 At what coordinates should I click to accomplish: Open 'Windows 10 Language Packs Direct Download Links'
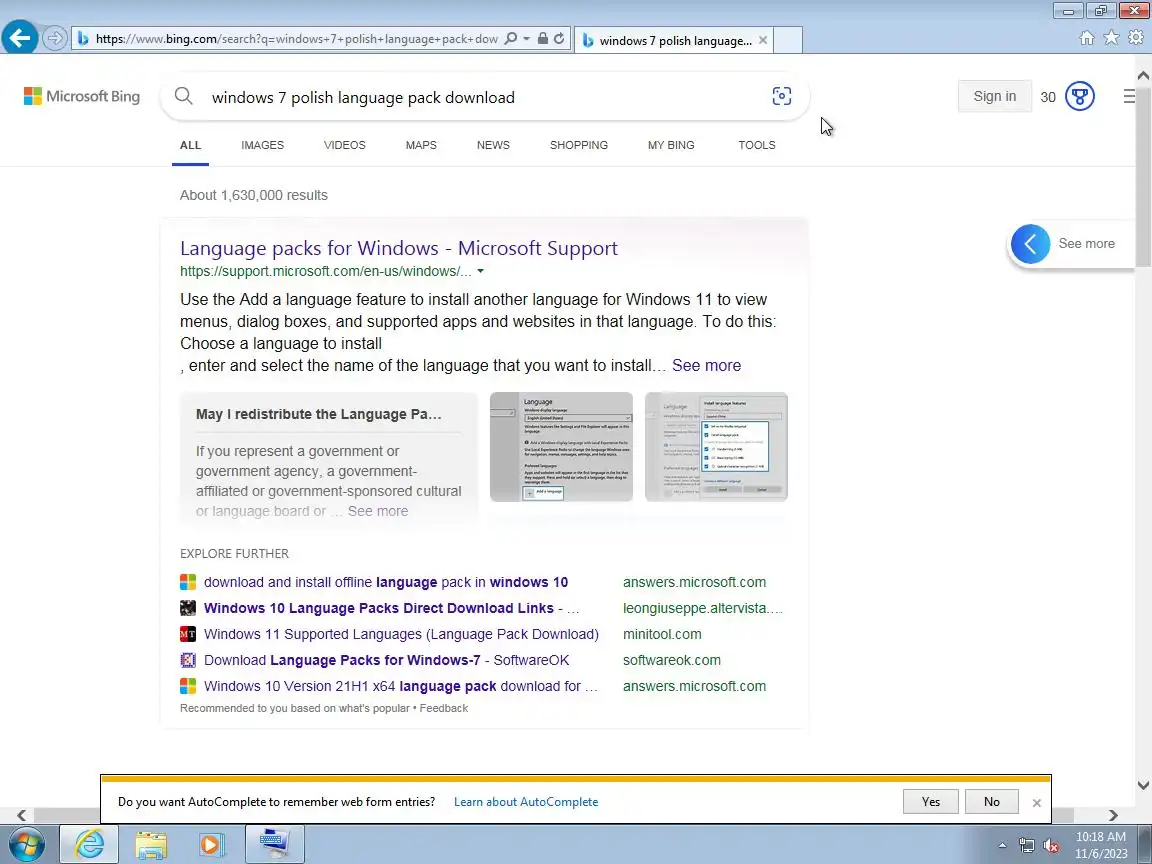tap(392, 608)
